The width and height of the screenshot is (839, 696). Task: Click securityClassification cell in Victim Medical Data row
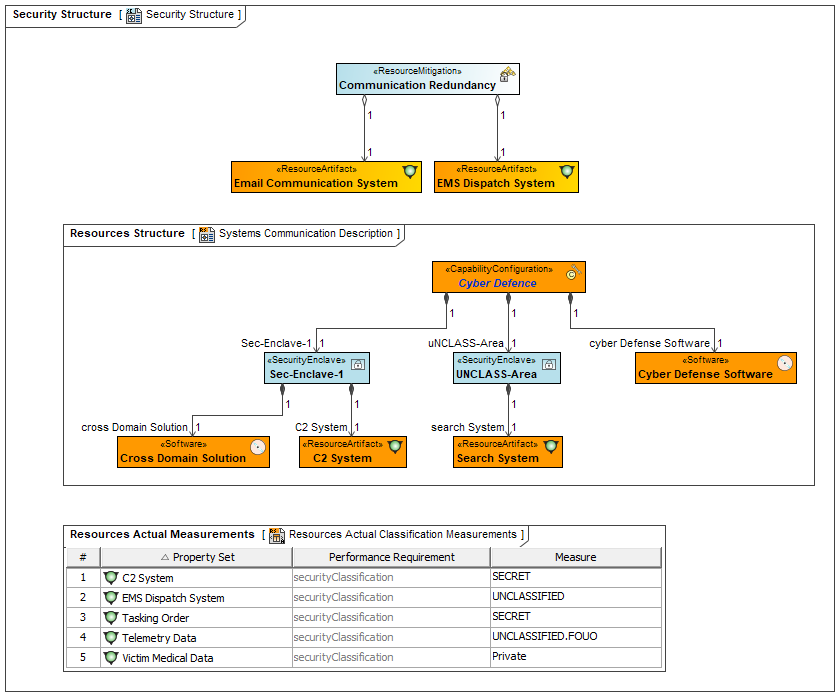pyautogui.click(x=391, y=657)
